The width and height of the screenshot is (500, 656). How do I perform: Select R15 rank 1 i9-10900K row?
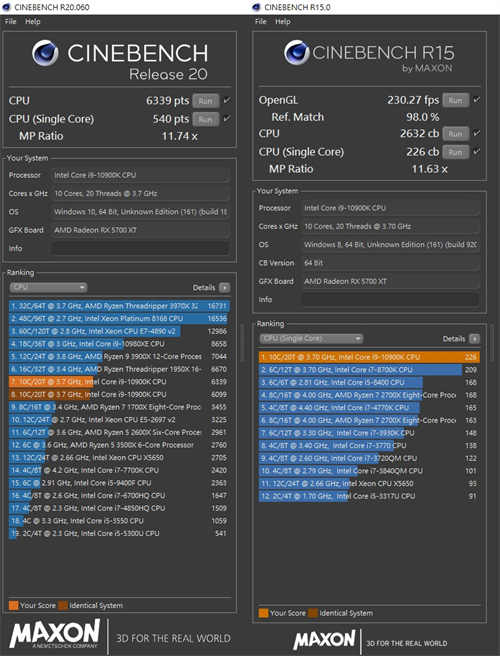point(369,357)
